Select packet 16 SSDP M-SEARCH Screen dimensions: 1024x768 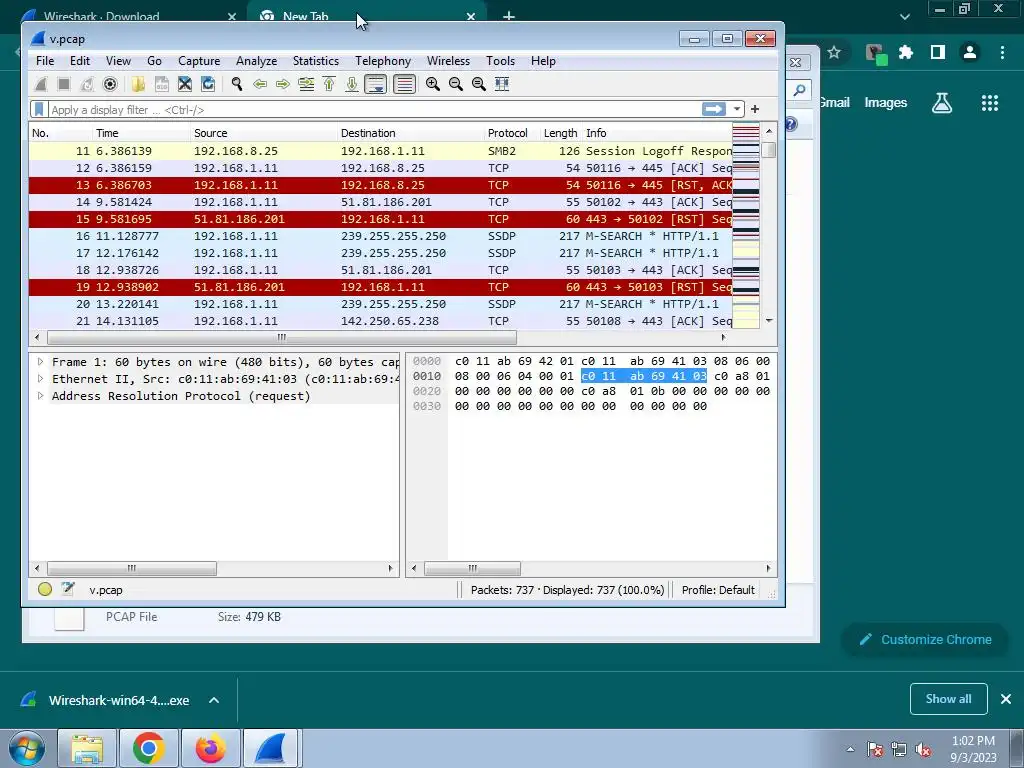click(x=381, y=236)
